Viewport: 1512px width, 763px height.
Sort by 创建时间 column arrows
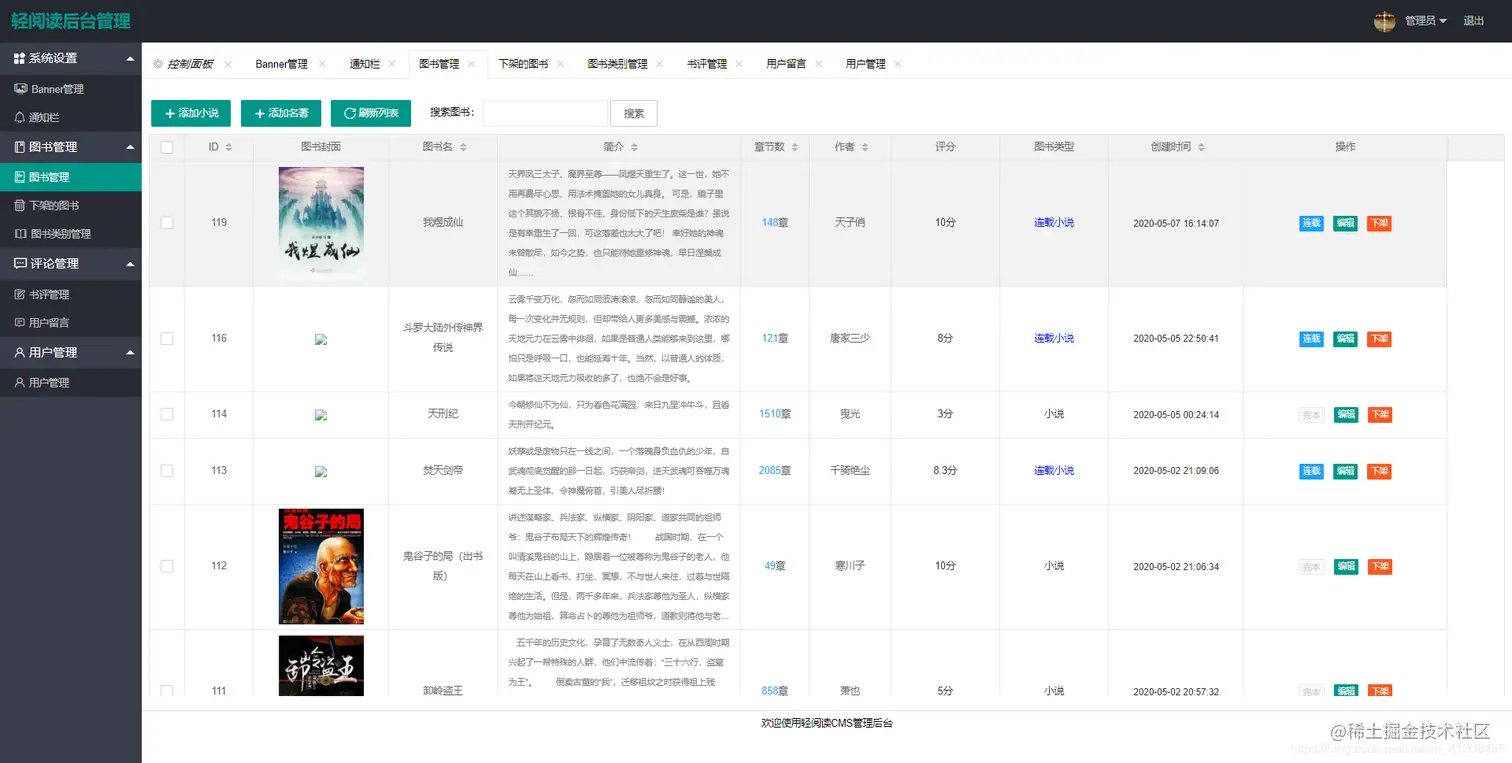coord(1201,147)
